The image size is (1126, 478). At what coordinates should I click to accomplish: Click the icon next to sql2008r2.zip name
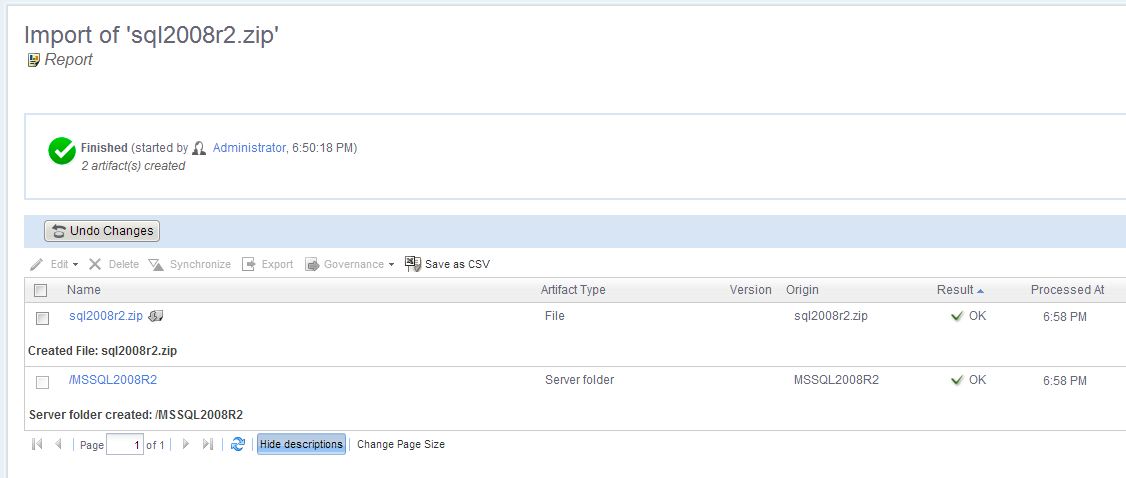point(156,317)
